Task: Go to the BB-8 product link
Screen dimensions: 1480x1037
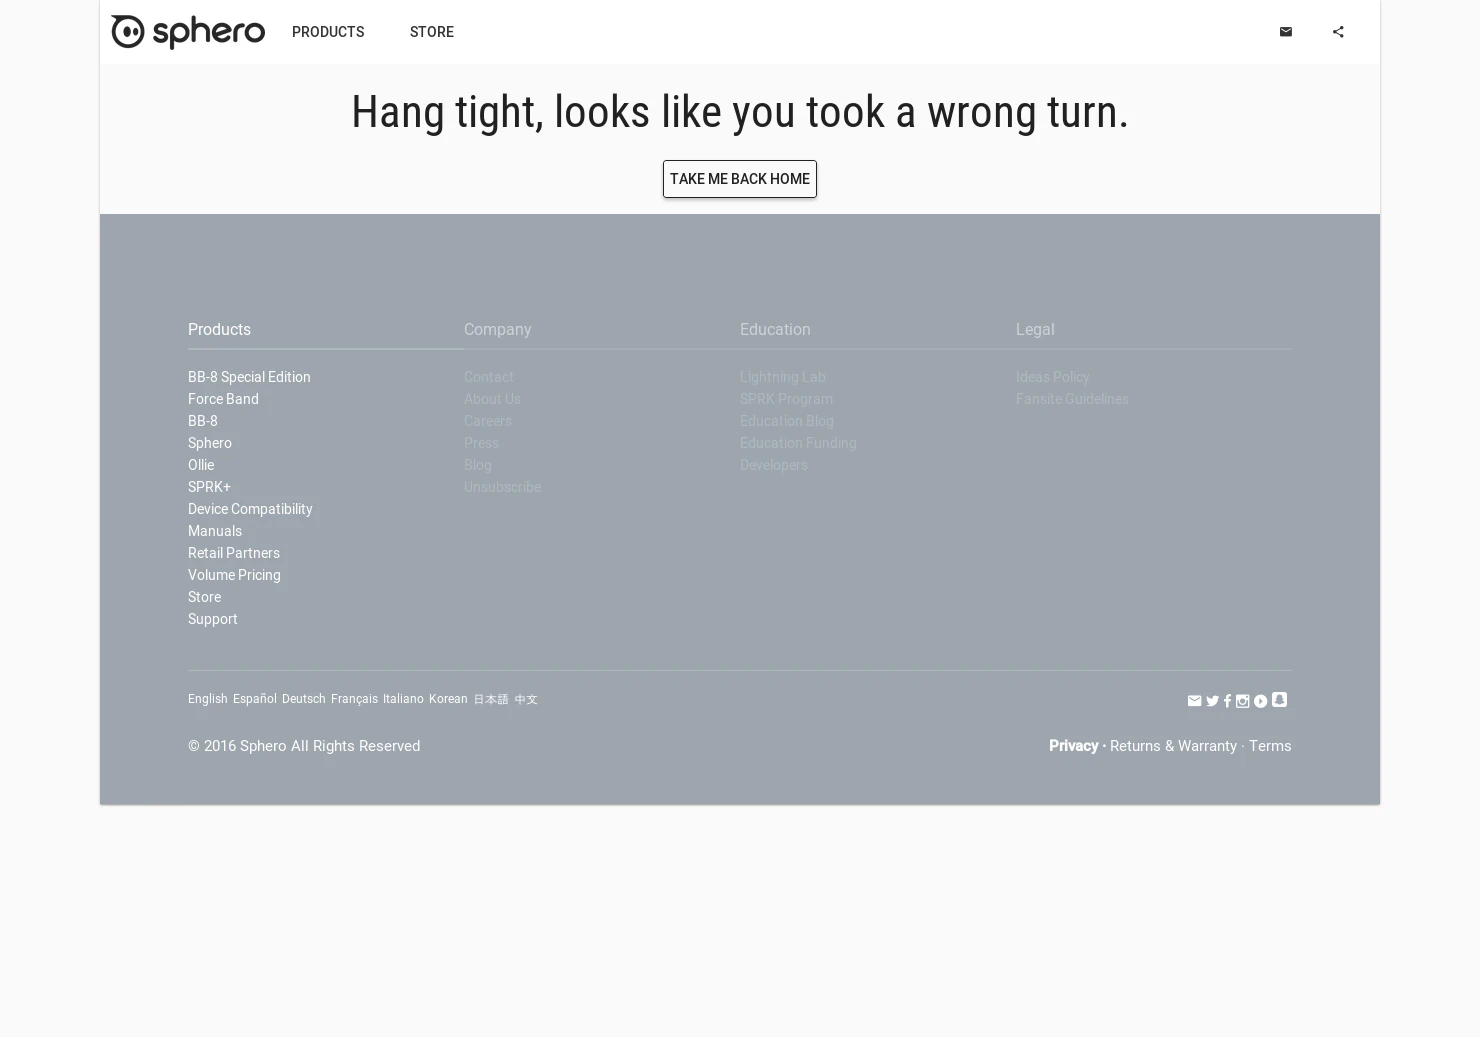Action: (203, 421)
